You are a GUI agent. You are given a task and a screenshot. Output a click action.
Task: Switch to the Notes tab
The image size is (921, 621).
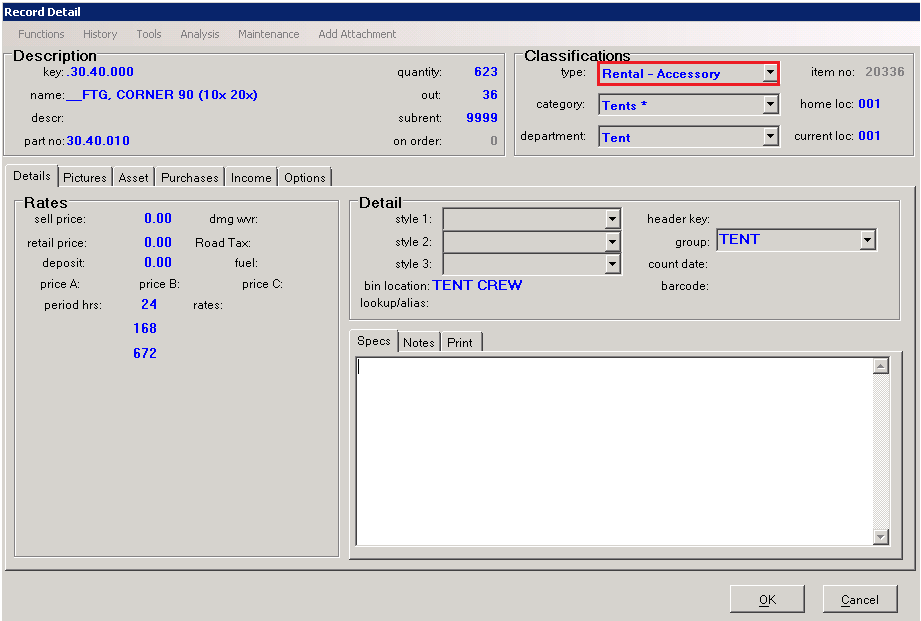click(419, 343)
